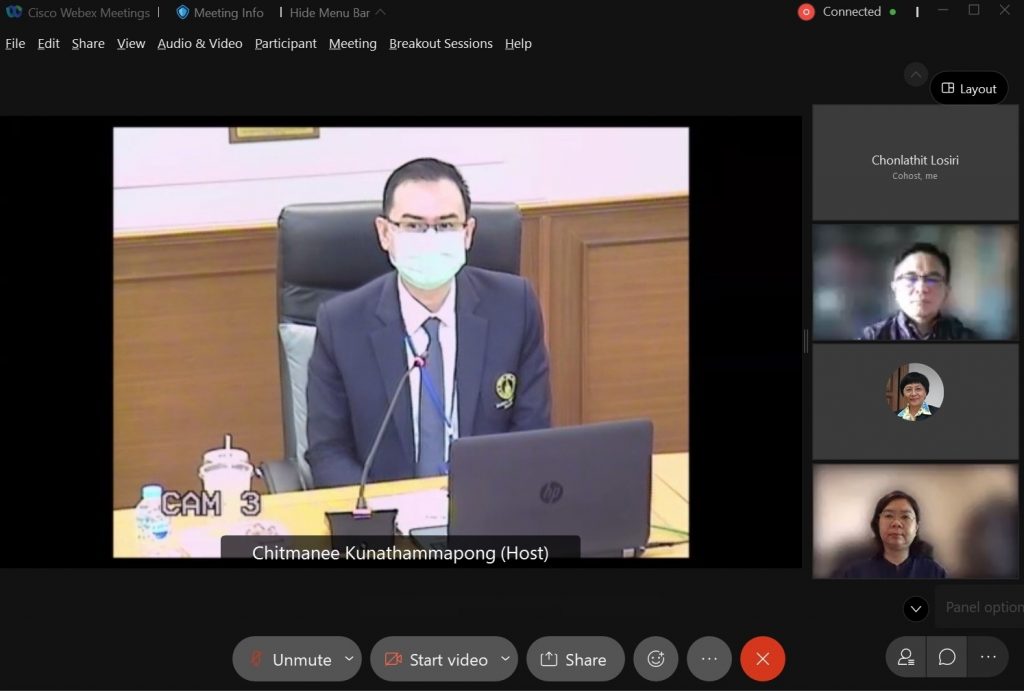Select Chonlathit Losiri participant tile

click(x=915, y=163)
